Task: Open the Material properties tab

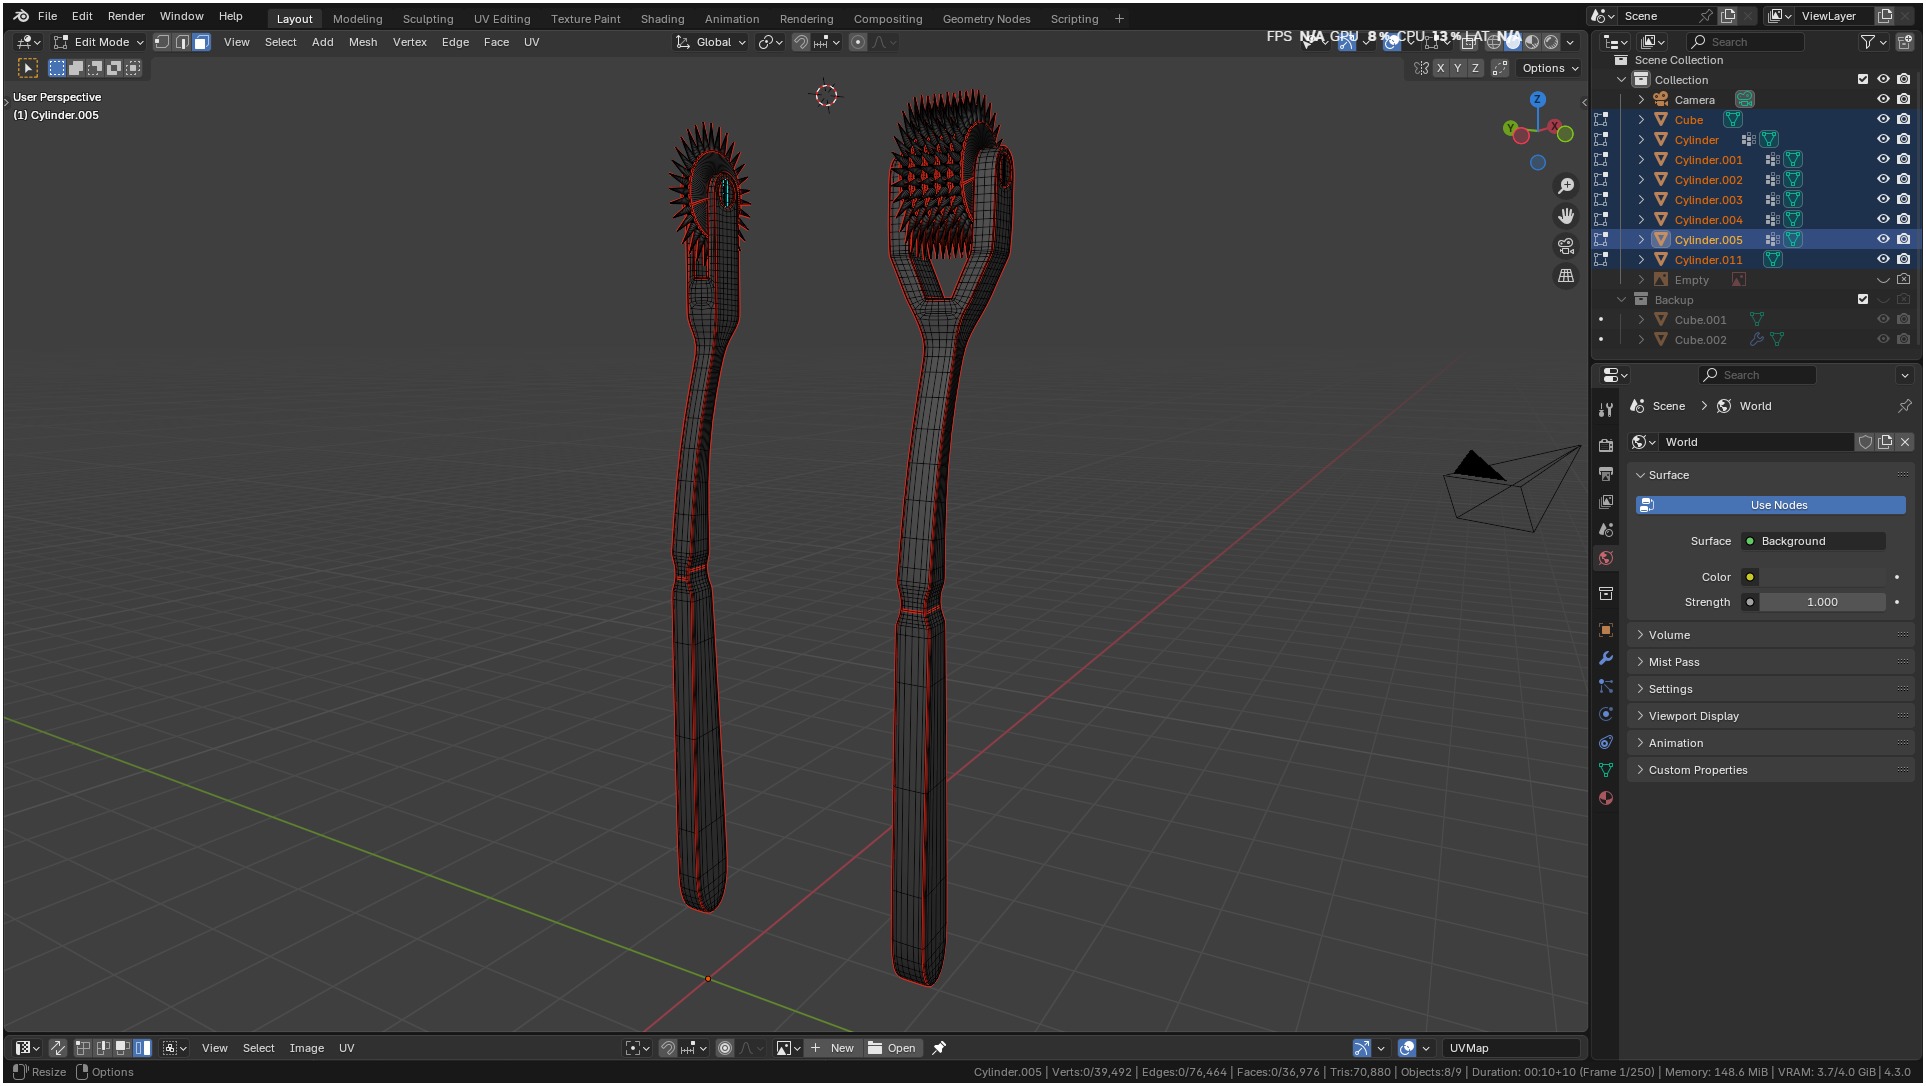Action: [x=1606, y=798]
